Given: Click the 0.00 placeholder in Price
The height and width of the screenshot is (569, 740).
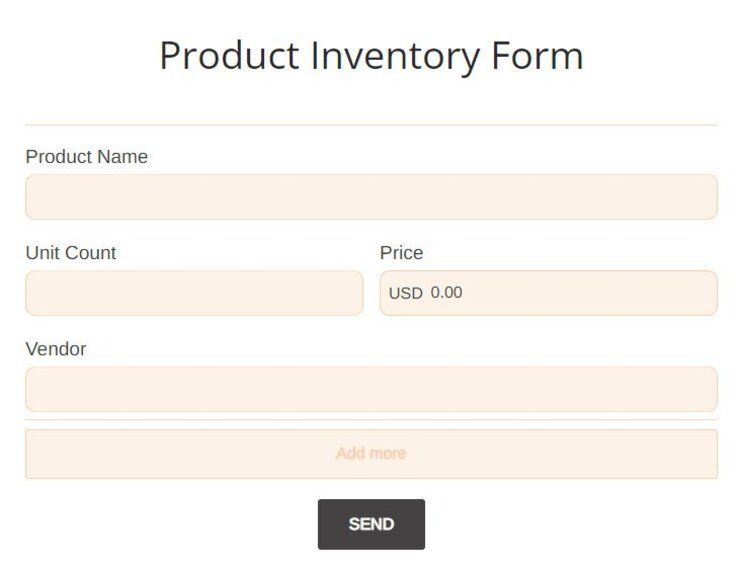Looking at the screenshot, I should (446, 293).
